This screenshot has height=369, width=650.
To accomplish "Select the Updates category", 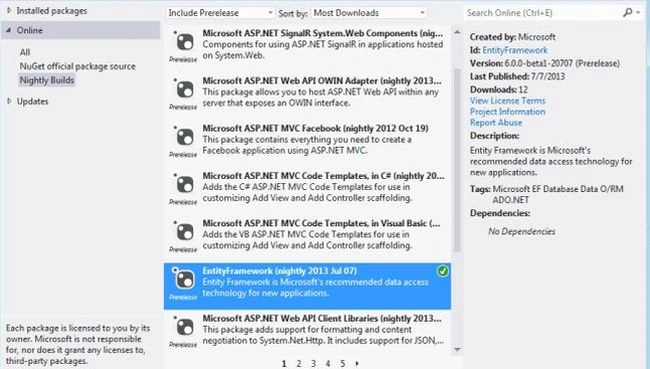I will click(x=32, y=101).
